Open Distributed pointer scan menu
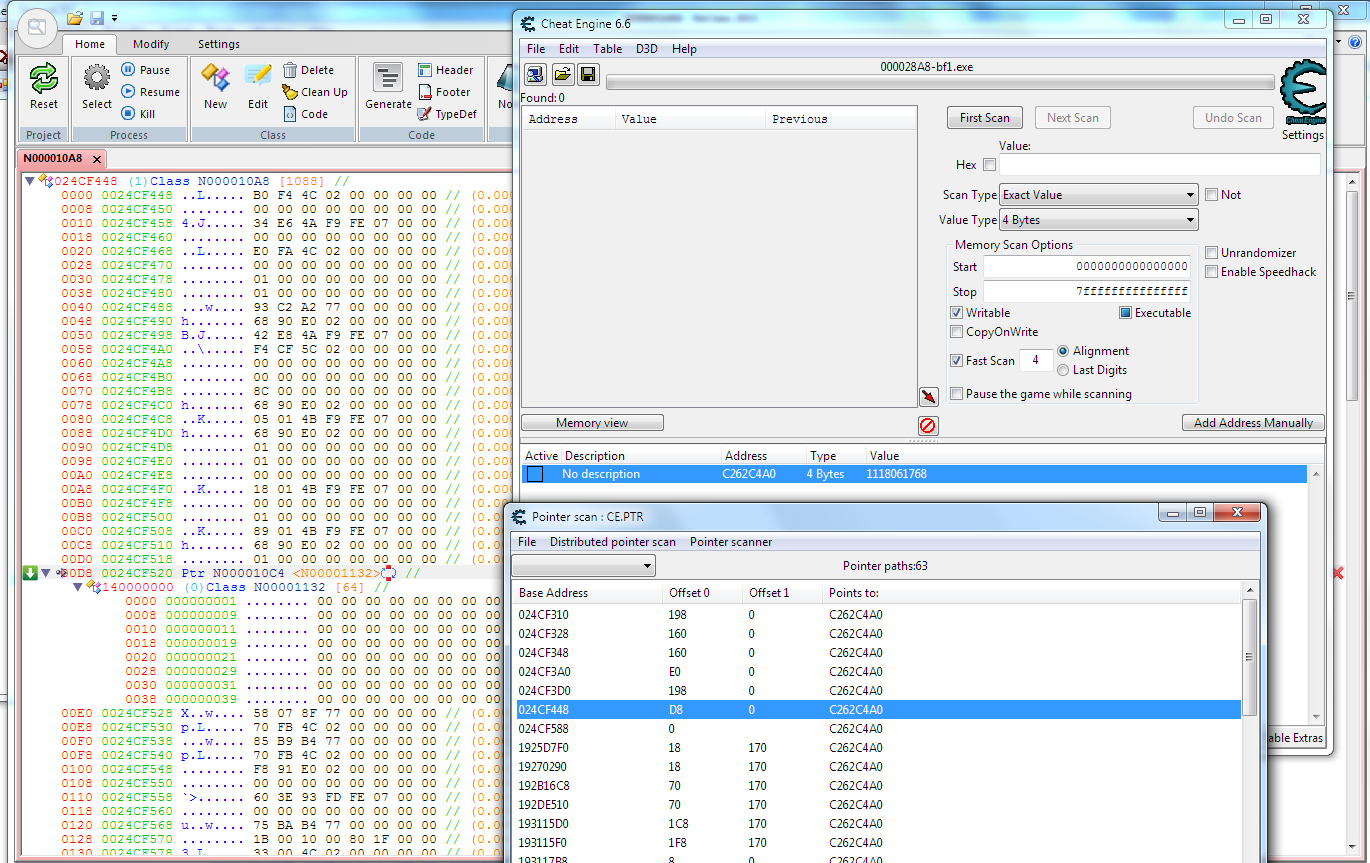Image resolution: width=1370 pixels, height=863 pixels. (x=613, y=542)
